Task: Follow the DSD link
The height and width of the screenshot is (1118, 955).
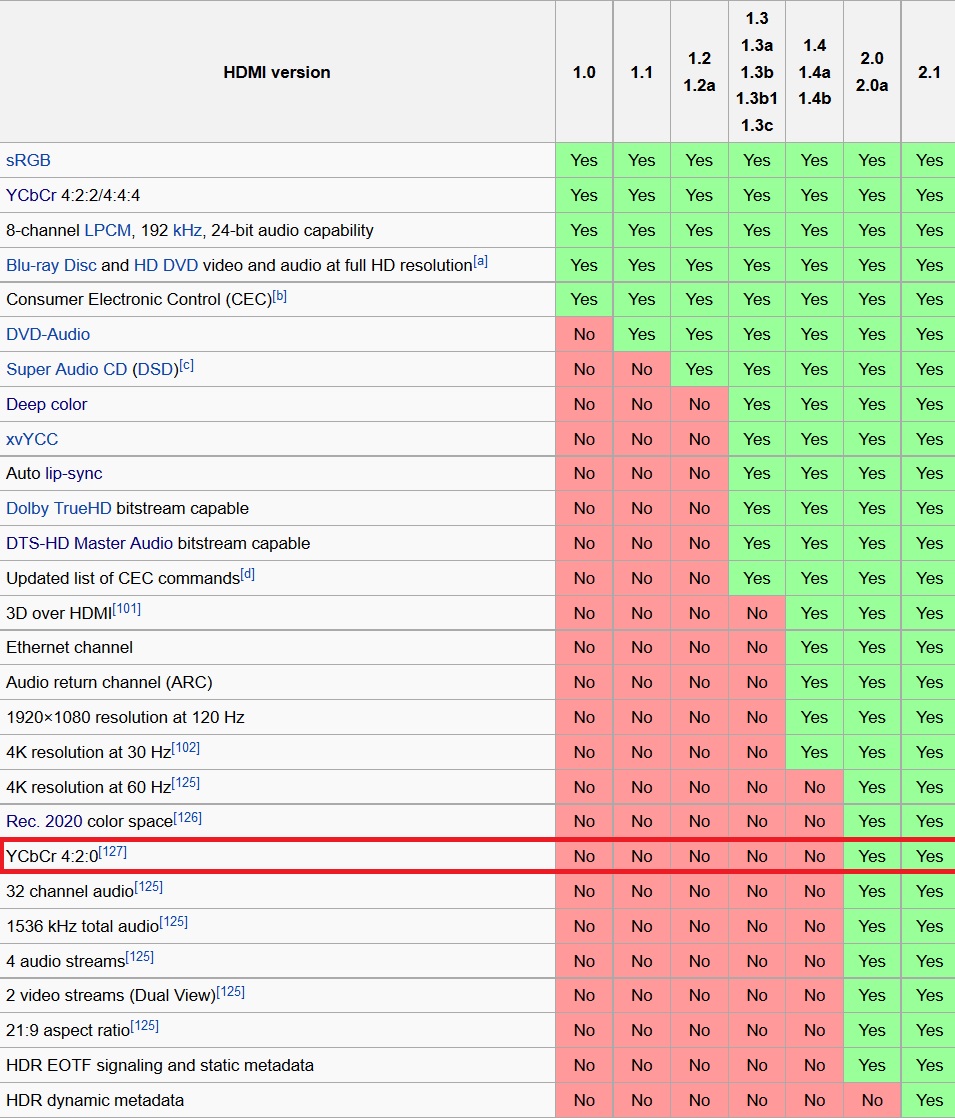Action: click(155, 369)
